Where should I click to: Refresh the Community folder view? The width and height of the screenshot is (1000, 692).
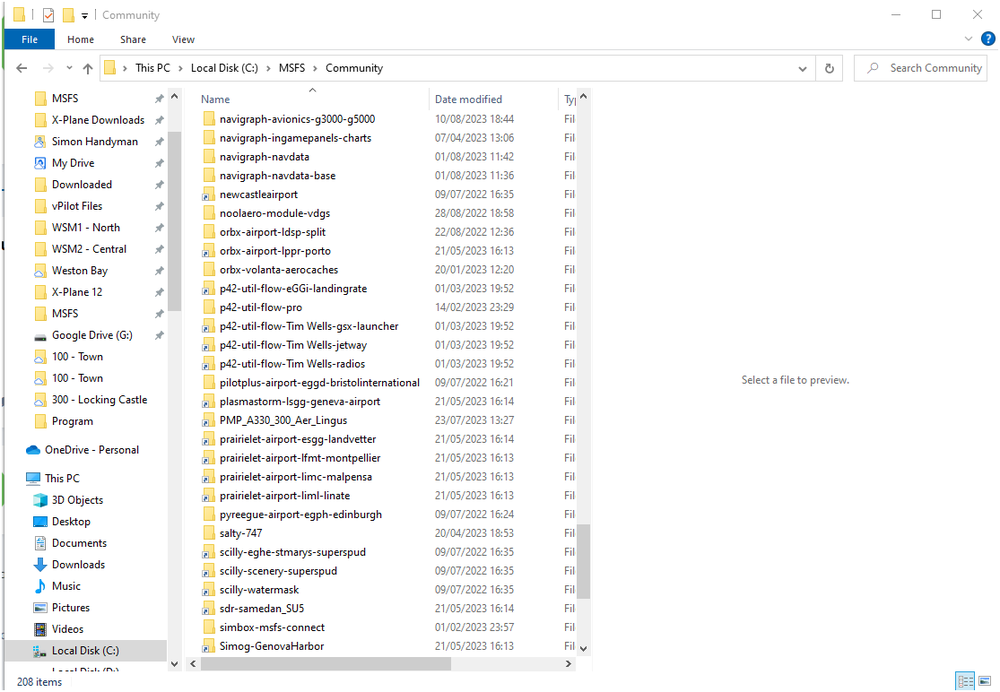[830, 67]
